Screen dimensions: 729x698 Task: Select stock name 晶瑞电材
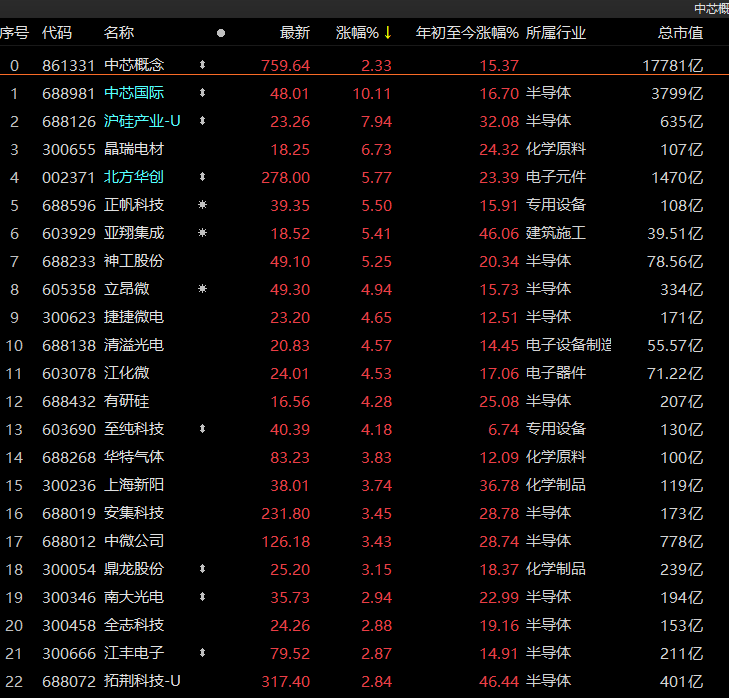(x=134, y=149)
